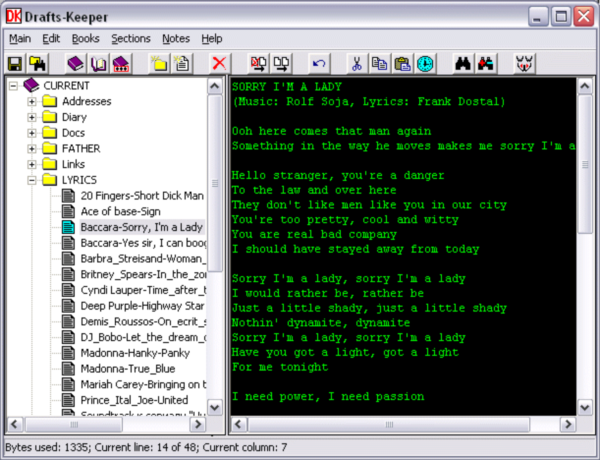Click the clipboard Paste icon
600x460 pixels.
click(402, 63)
